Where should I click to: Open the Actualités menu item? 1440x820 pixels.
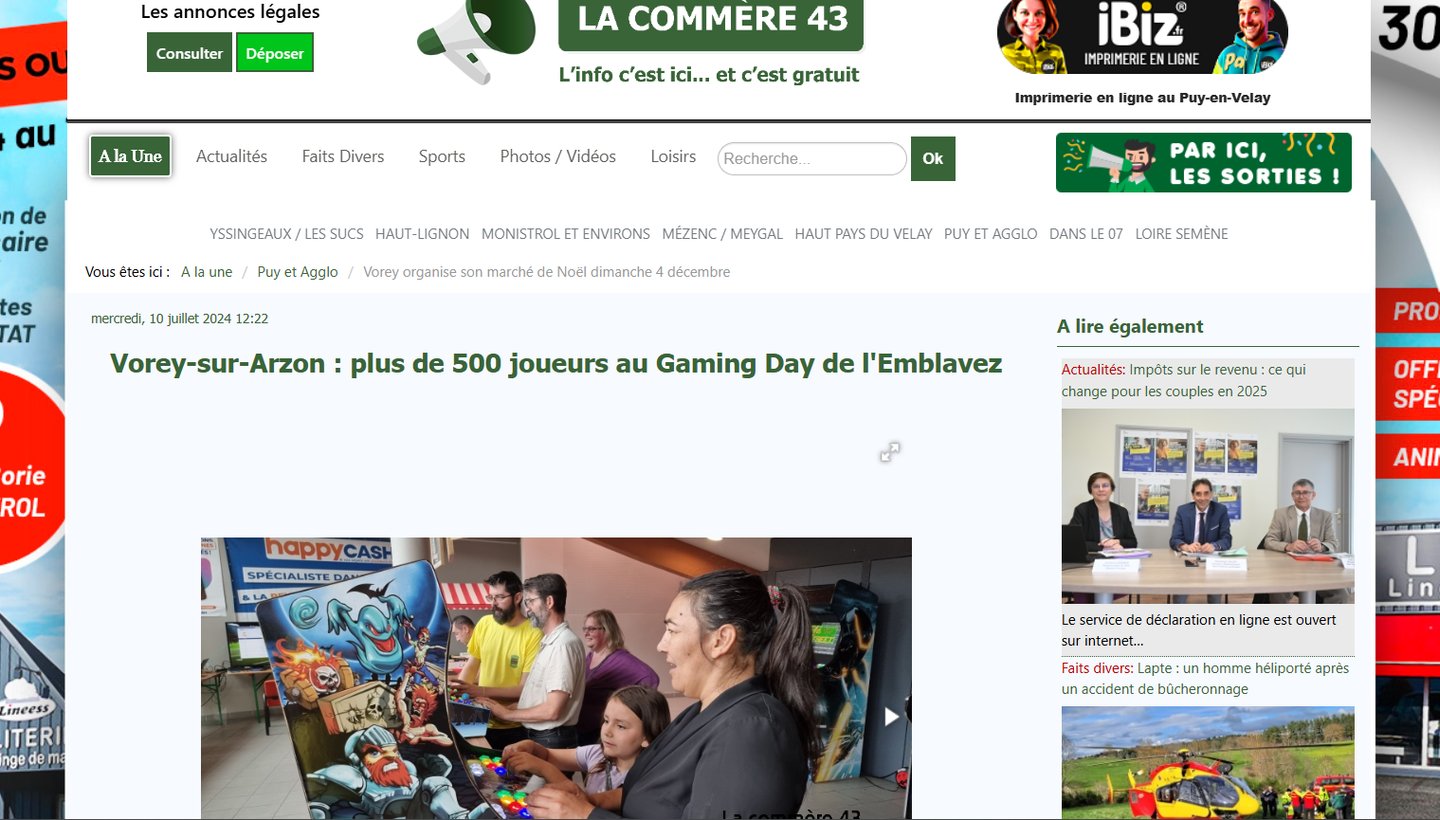[232, 156]
